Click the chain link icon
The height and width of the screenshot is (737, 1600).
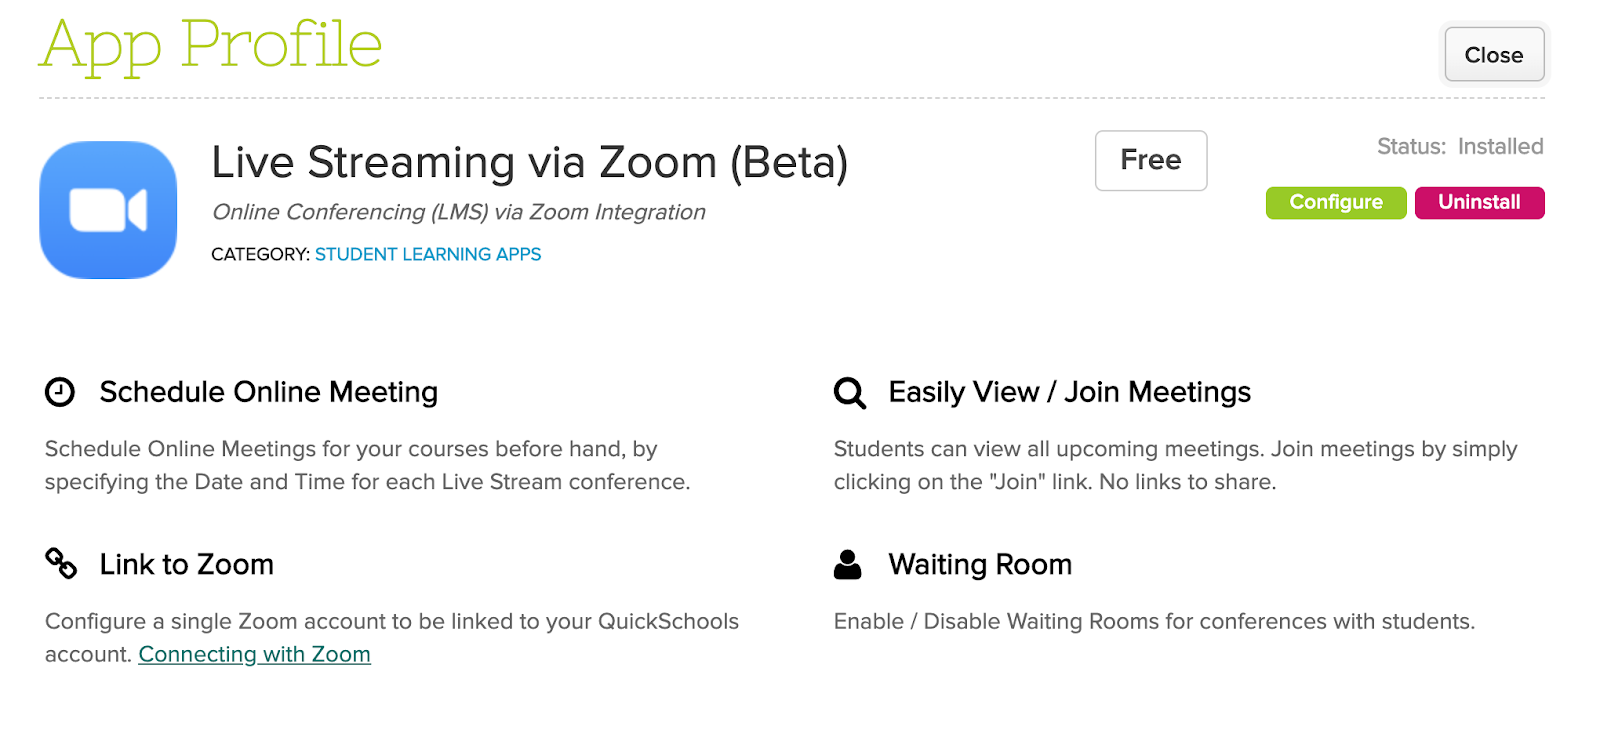(61, 564)
